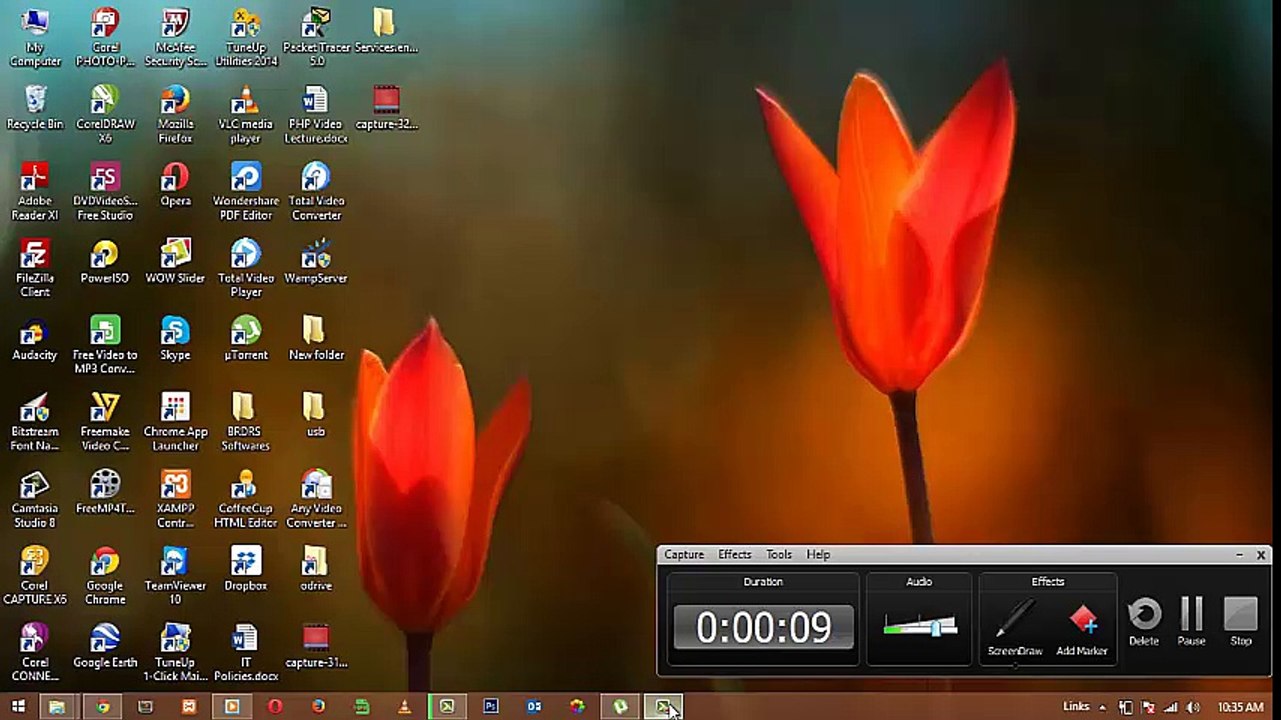Stop the screen recording
Screen dimensions: 1281x720
click(1241, 621)
